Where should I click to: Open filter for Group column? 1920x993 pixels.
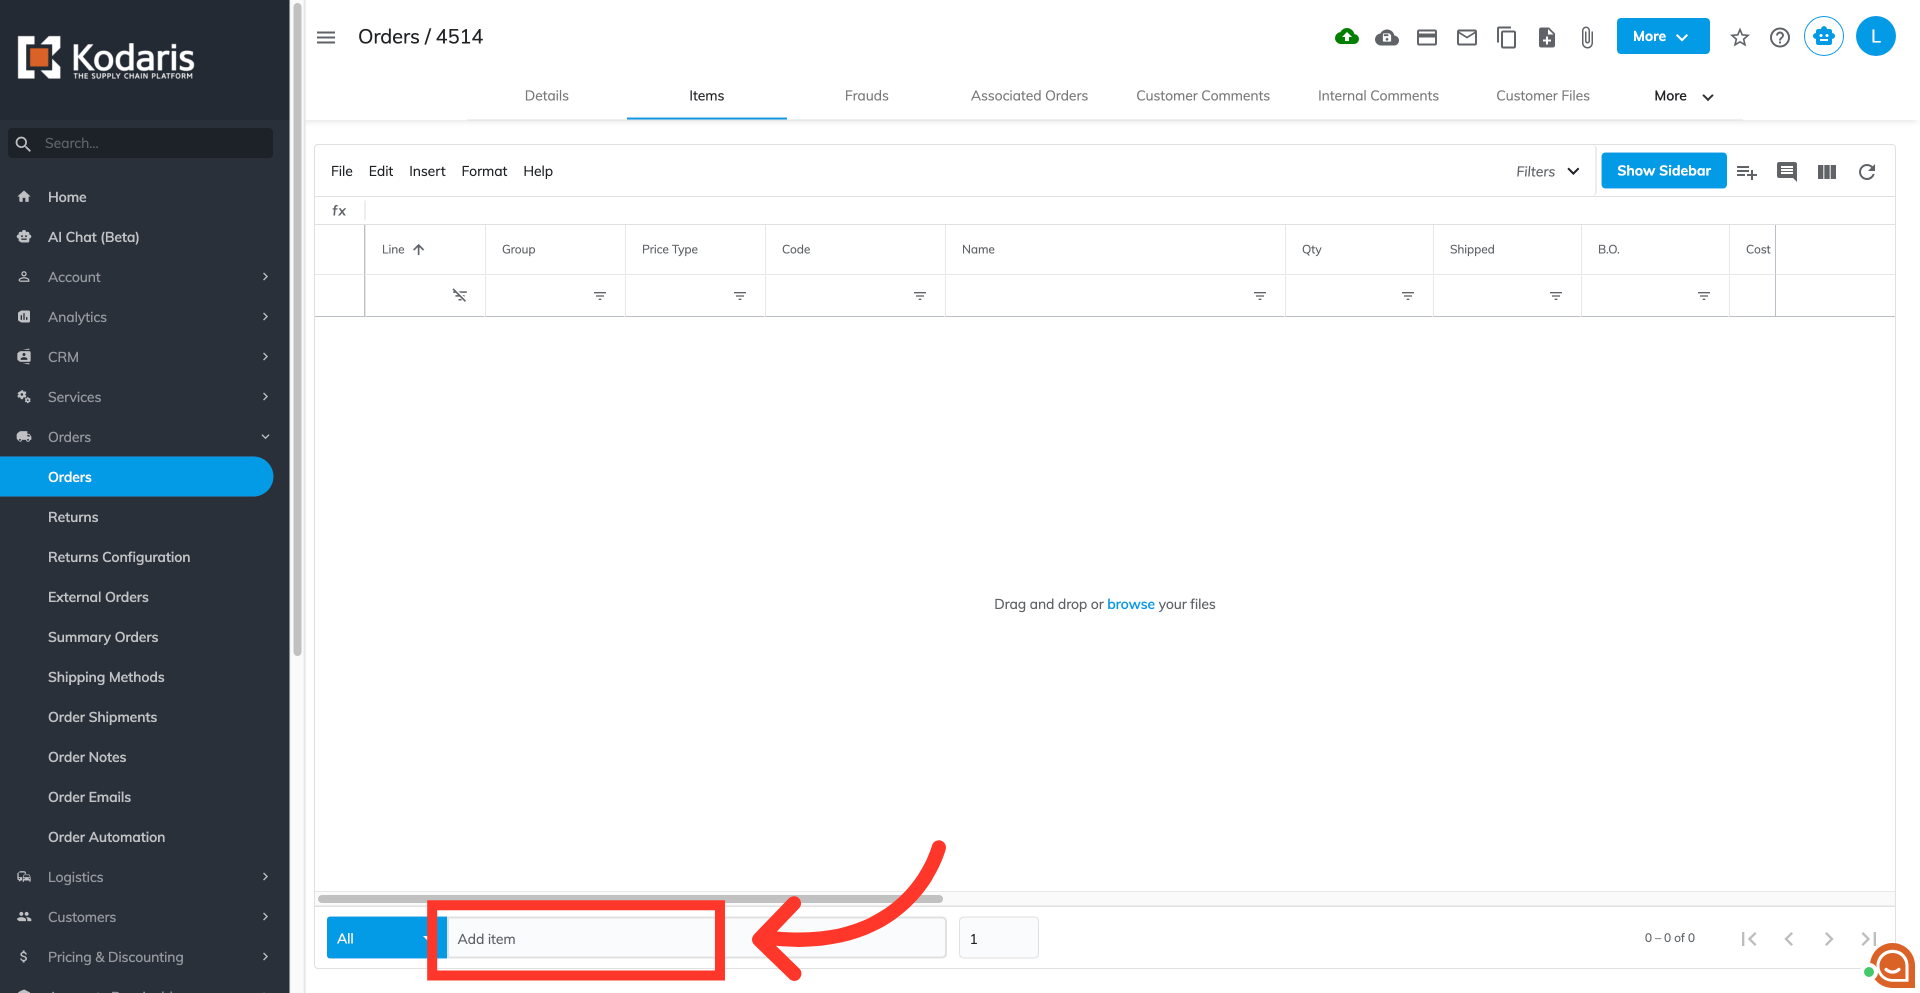point(600,296)
